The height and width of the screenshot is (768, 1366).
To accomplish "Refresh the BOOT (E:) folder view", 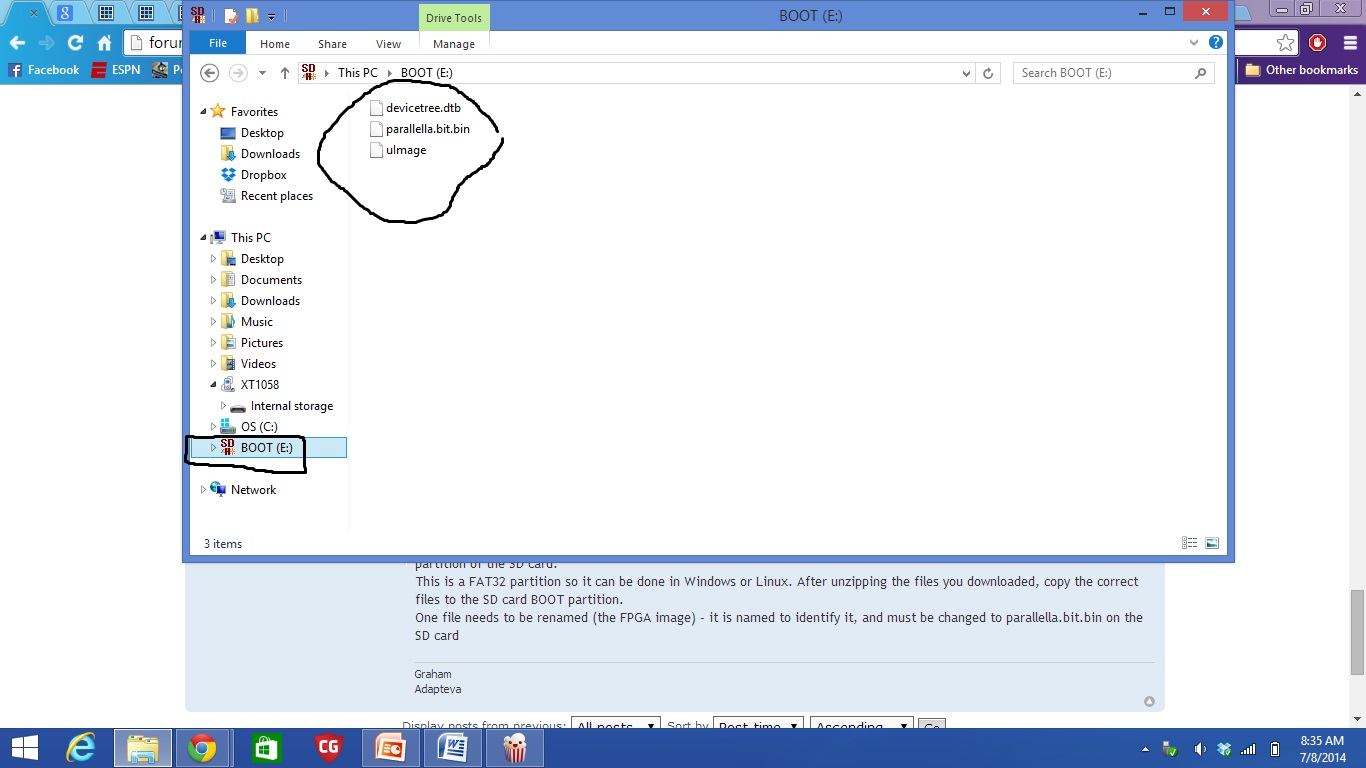I will click(x=988, y=73).
